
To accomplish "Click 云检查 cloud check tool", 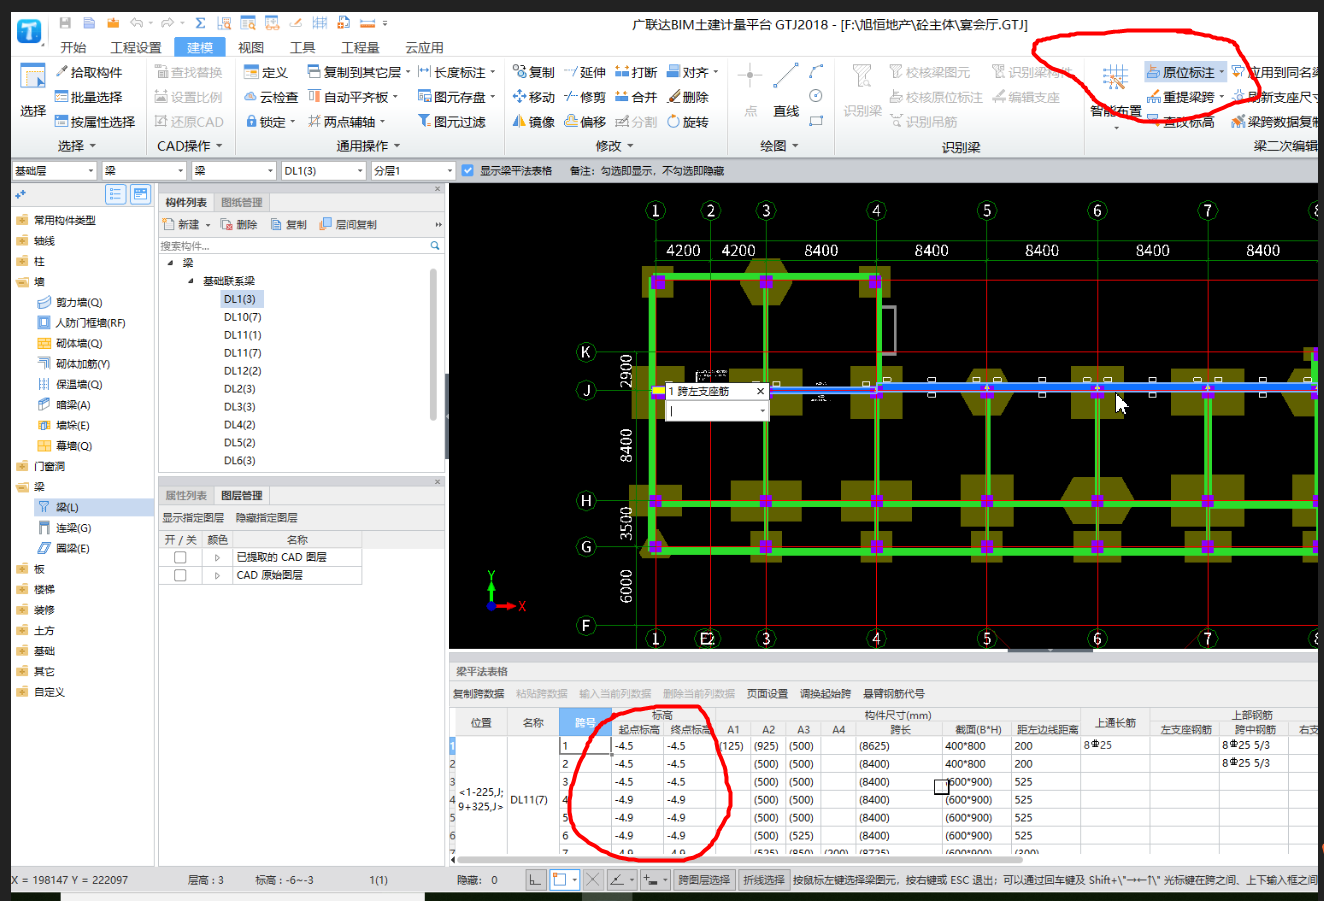I will click(272, 97).
